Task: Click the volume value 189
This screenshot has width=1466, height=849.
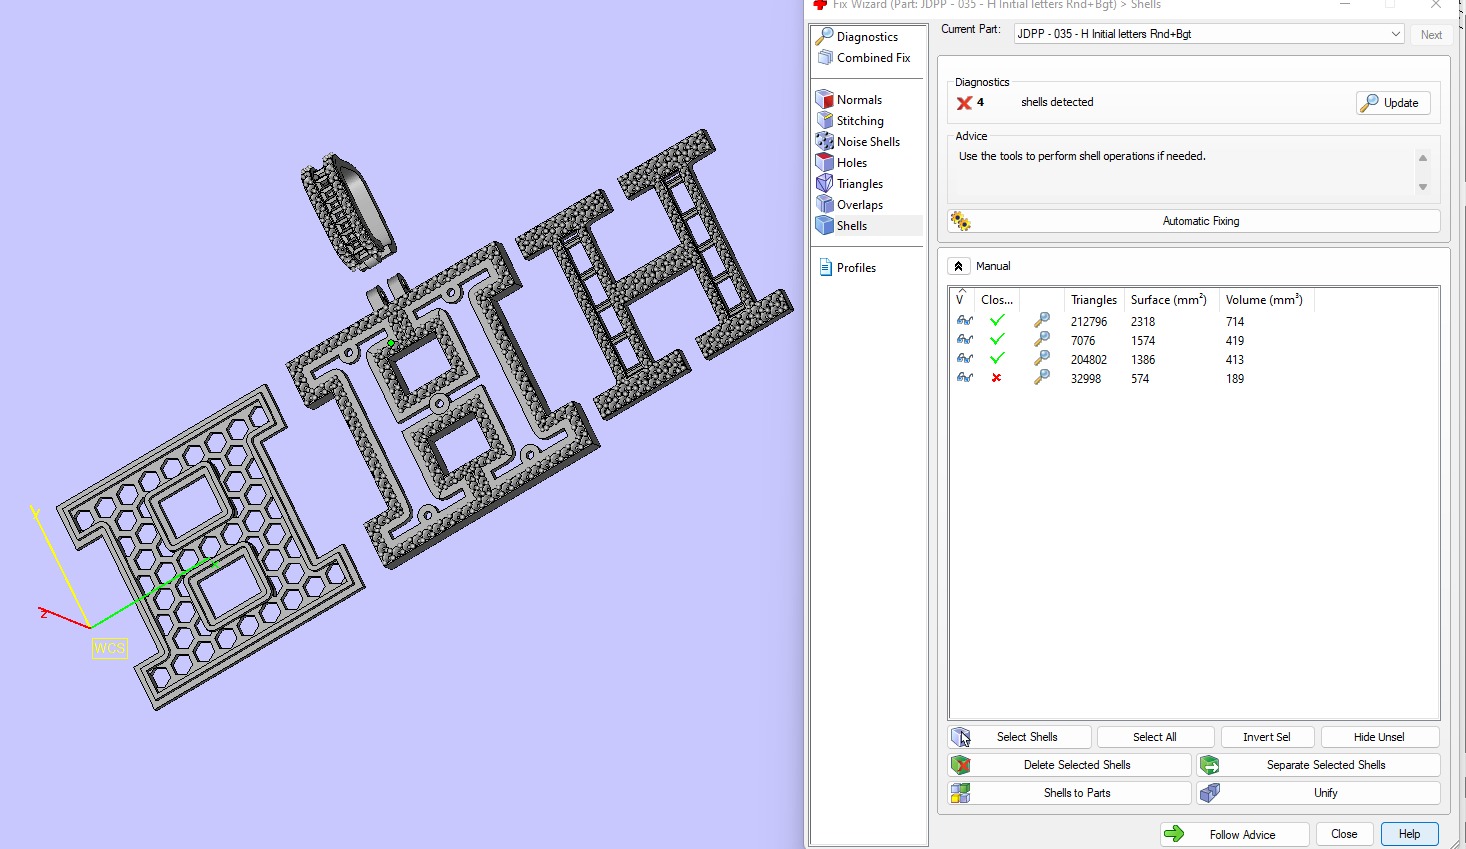Action: tap(1235, 379)
